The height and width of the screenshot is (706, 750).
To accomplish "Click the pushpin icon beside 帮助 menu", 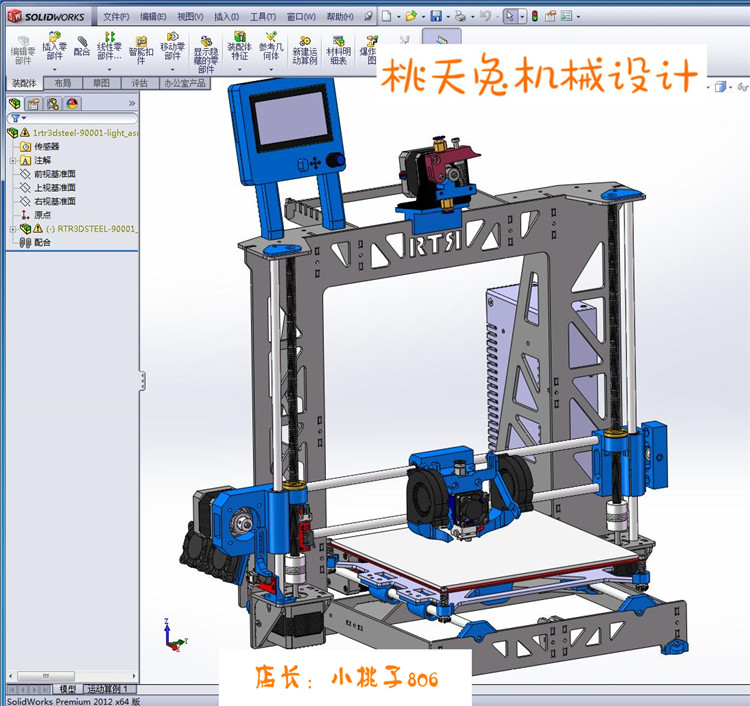I will (x=368, y=16).
